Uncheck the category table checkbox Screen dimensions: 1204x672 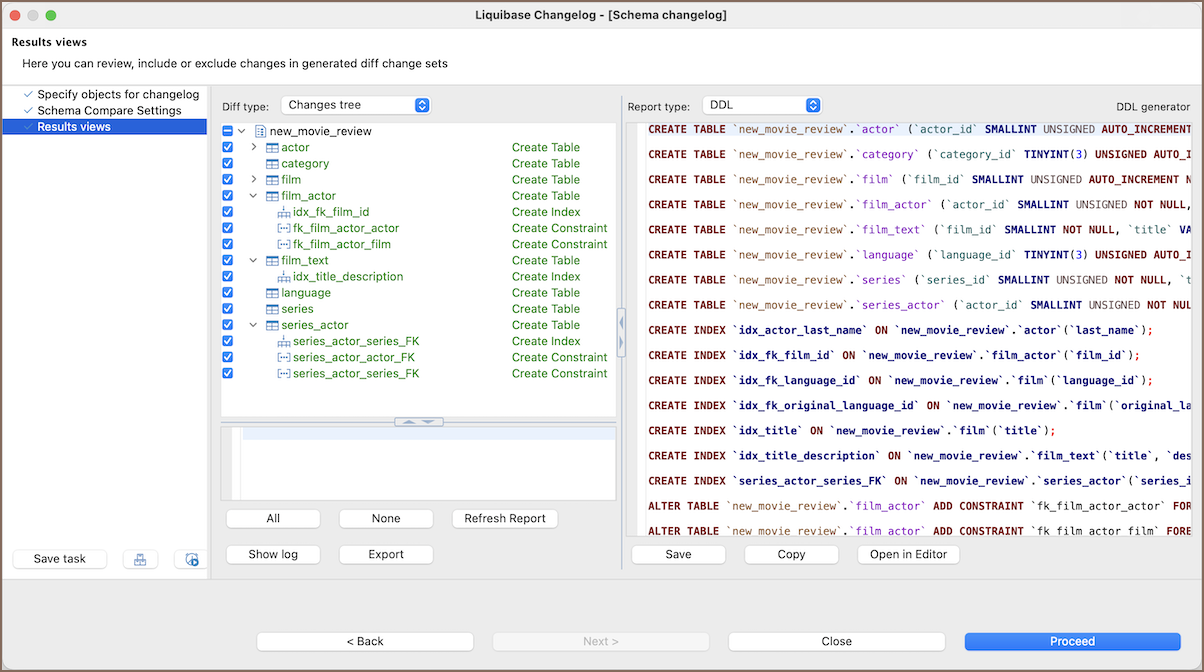pyautogui.click(x=228, y=164)
